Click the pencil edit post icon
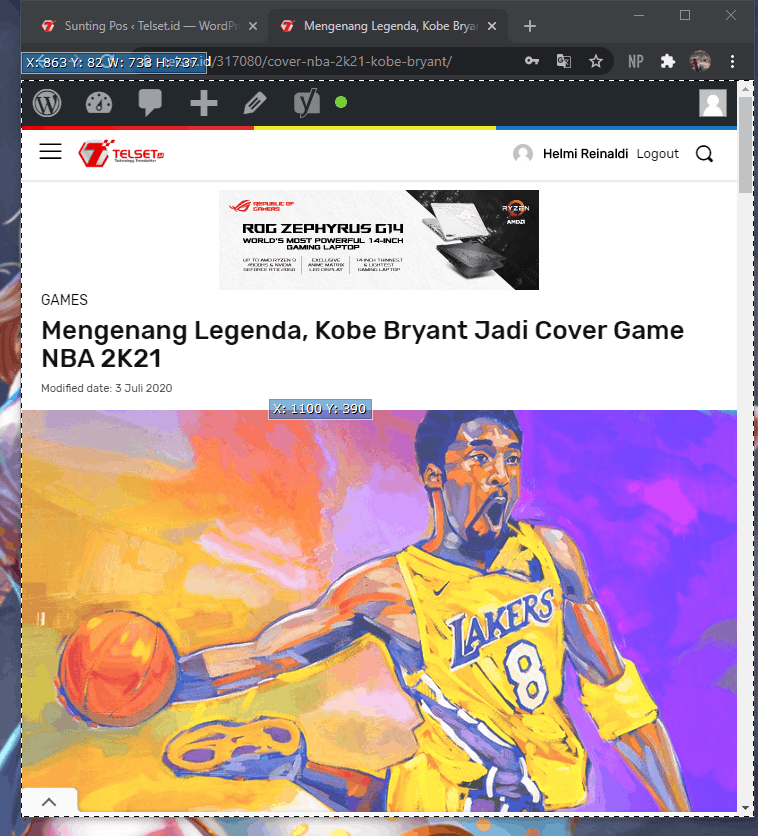Viewport: 758px width, 836px height. 255,103
